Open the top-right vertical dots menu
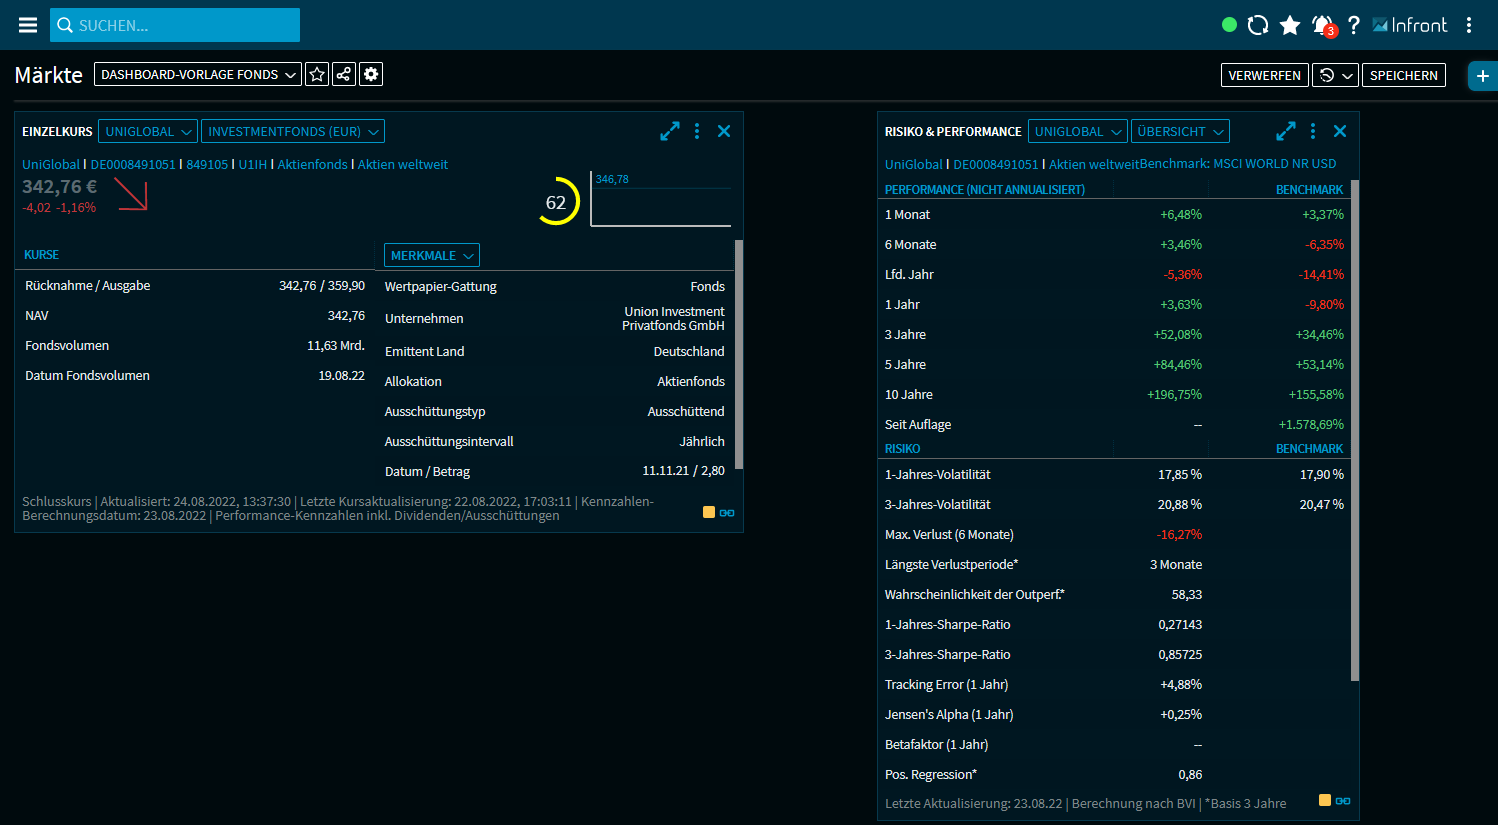This screenshot has height=825, width=1498. [x=1469, y=25]
